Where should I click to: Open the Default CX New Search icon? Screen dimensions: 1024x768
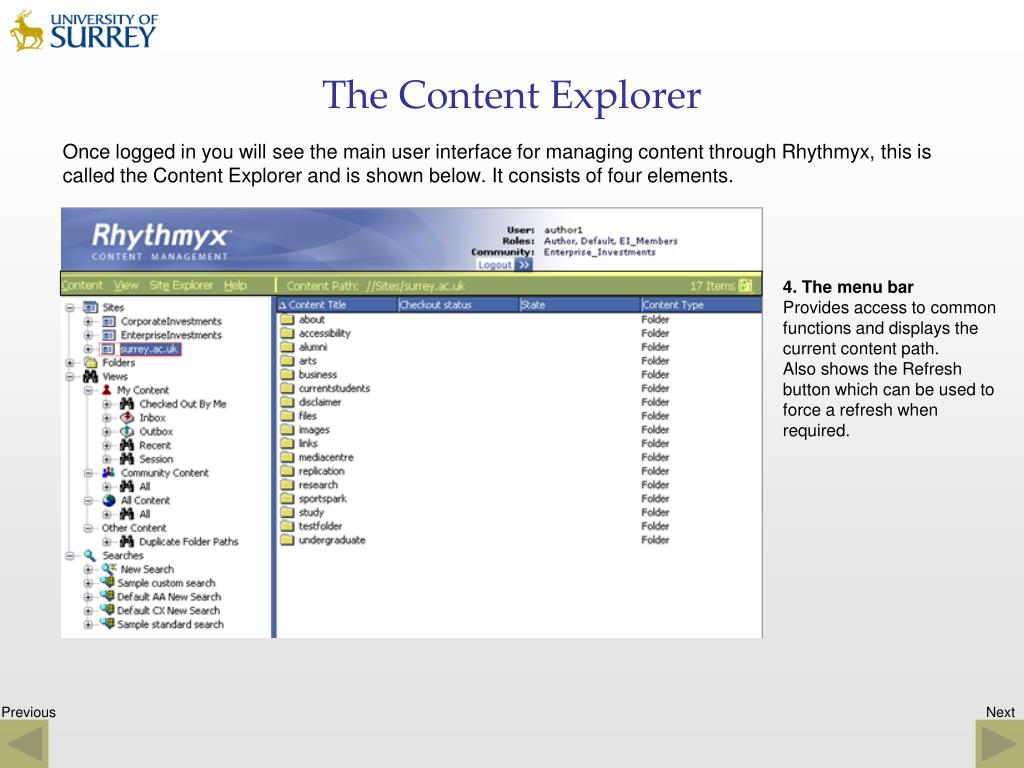click(x=107, y=610)
